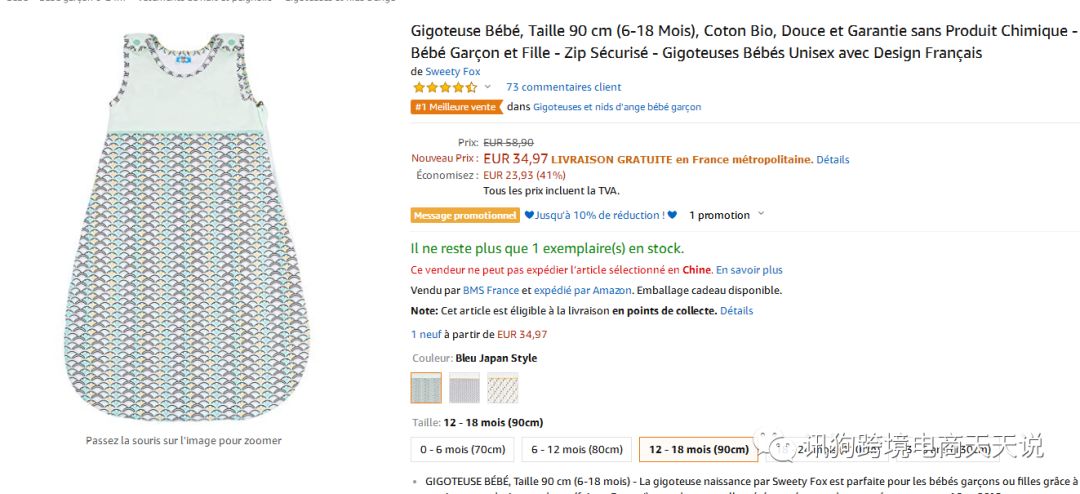
Task: Open the 73 commentaires client link
Action: pos(563,87)
